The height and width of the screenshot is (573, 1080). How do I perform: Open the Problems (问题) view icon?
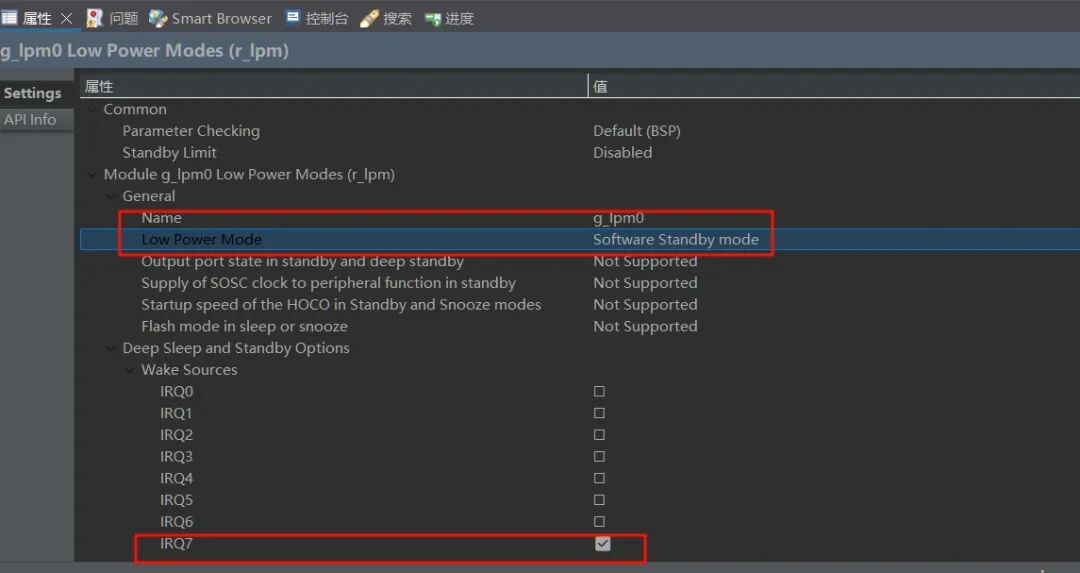[94, 19]
